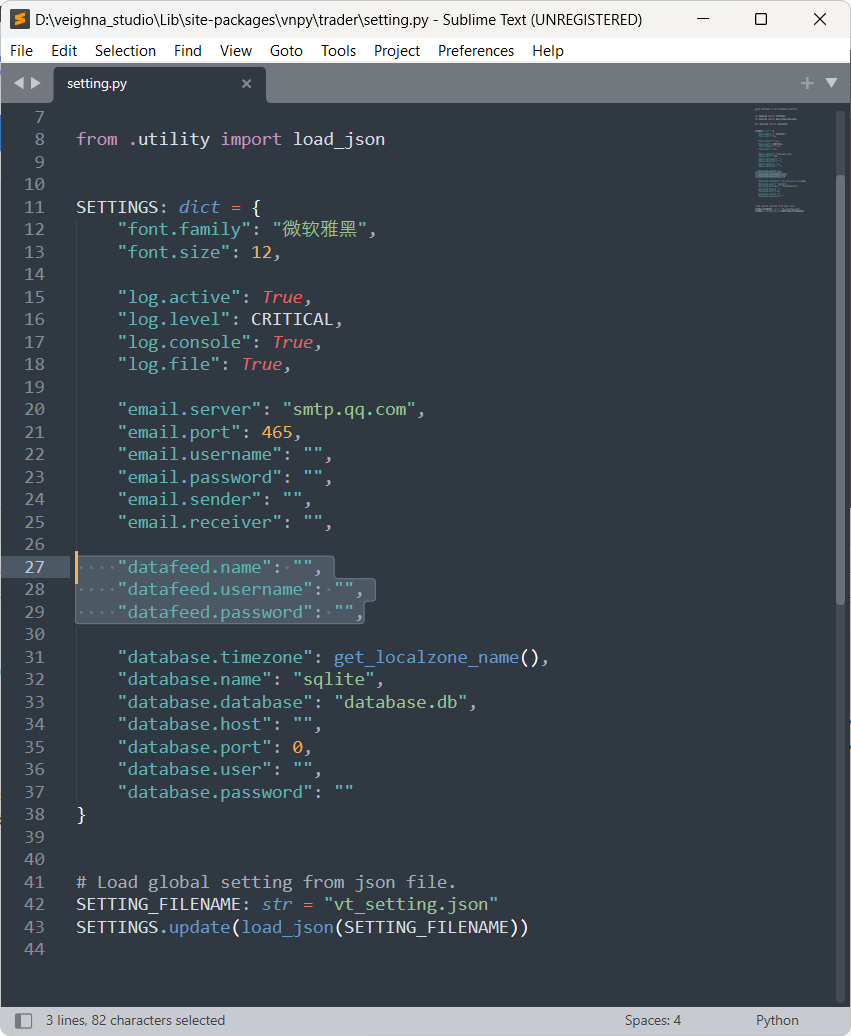Image resolution: width=851 pixels, height=1036 pixels.
Task: Click the Sublime Text app icon in title bar
Action: tap(19, 19)
